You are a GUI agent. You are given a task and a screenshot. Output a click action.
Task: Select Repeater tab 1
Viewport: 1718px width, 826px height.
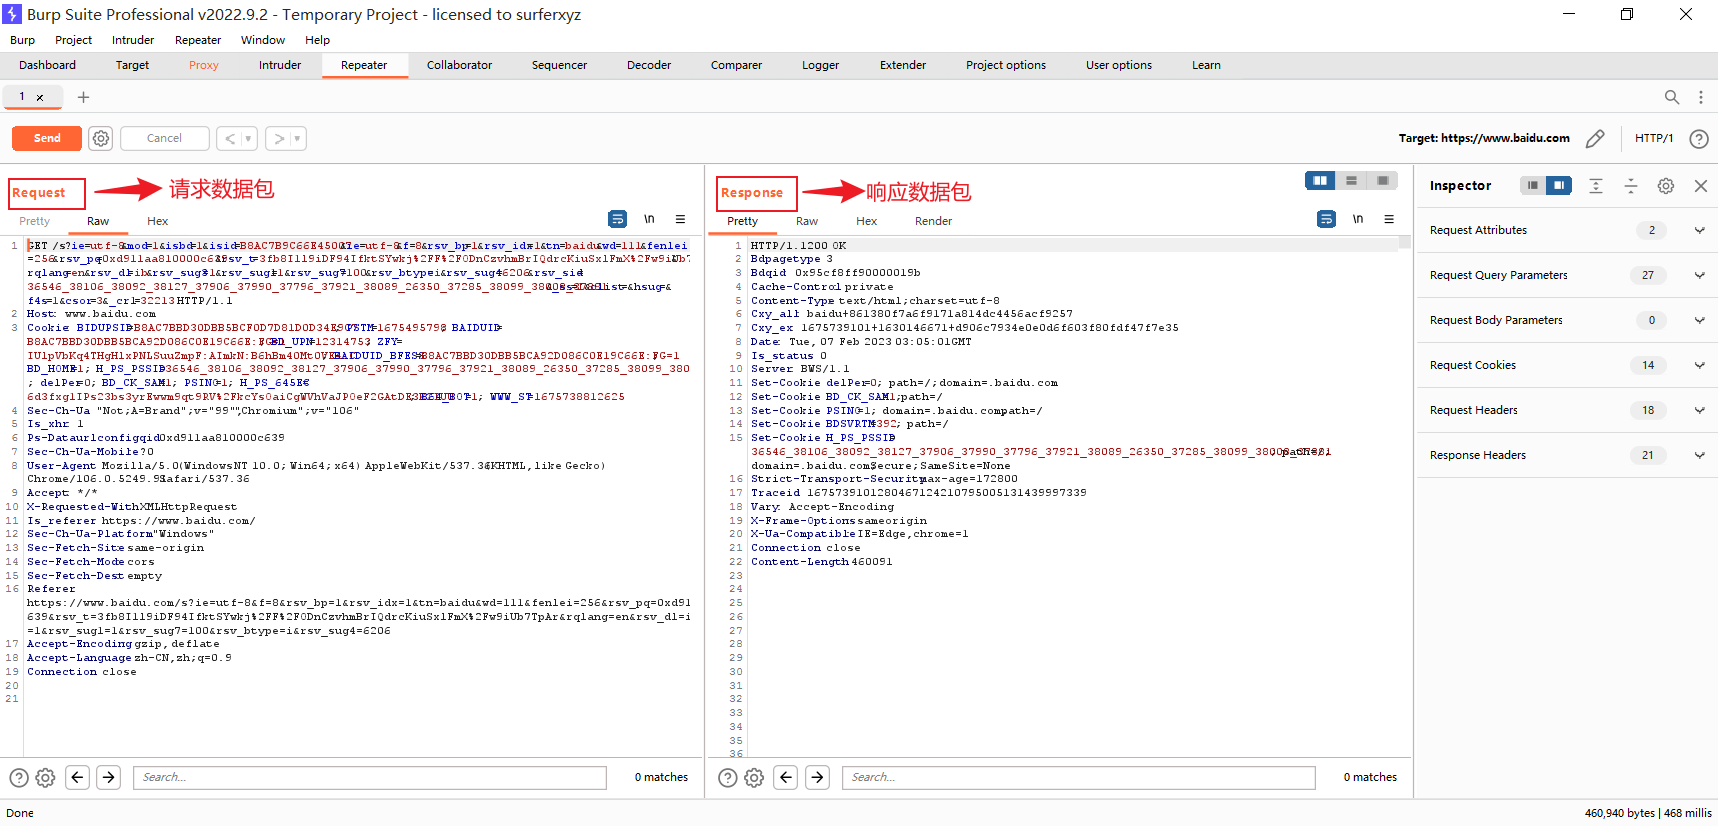pyautogui.click(x=22, y=97)
